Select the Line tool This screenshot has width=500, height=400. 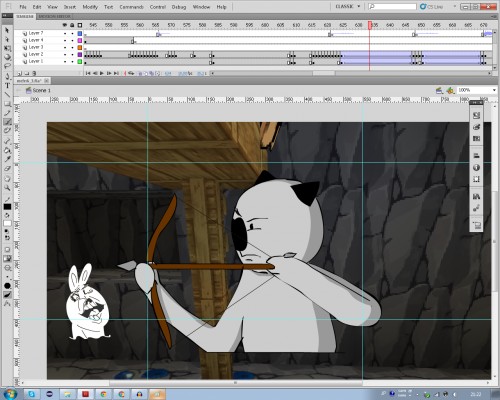pyautogui.click(x=7, y=95)
